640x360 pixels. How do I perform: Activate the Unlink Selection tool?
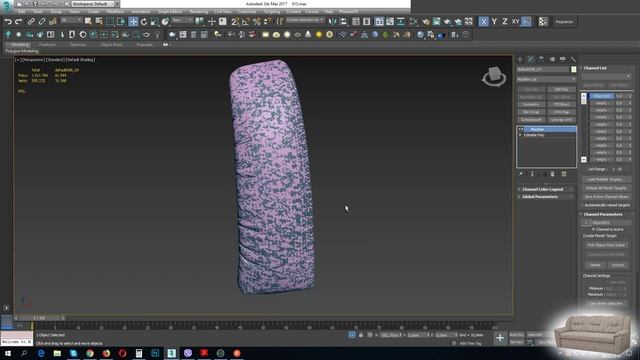pos(42,21)
